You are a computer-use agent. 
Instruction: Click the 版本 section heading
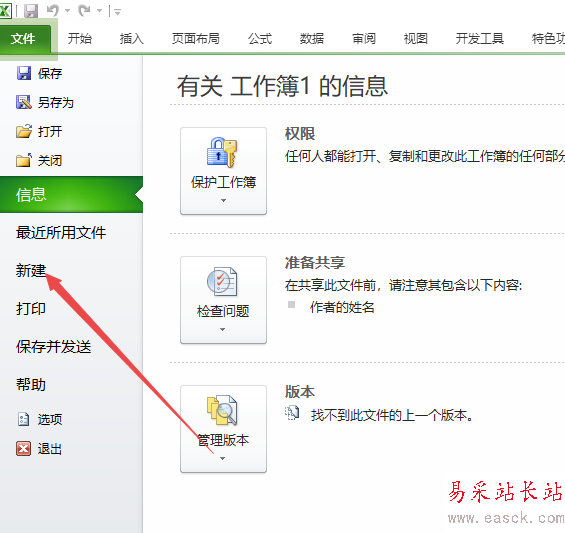coord(300,392)
